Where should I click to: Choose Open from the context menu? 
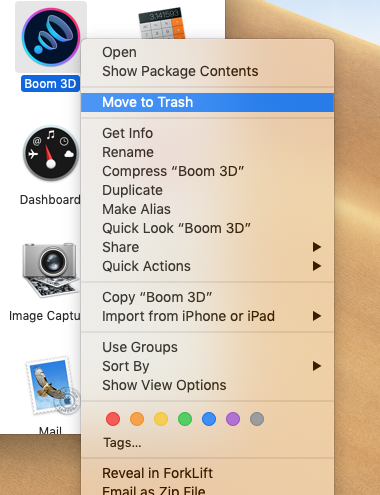(207, 52)
